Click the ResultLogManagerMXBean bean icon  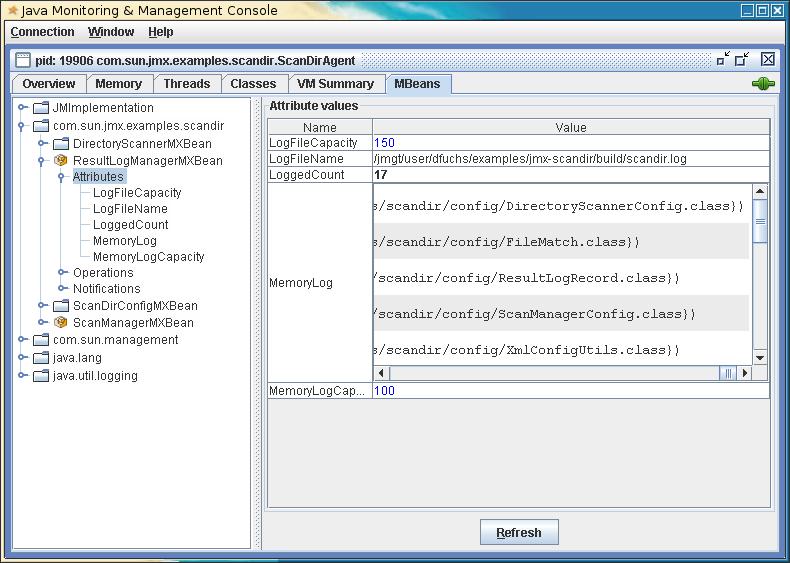(x=60, y=160)
